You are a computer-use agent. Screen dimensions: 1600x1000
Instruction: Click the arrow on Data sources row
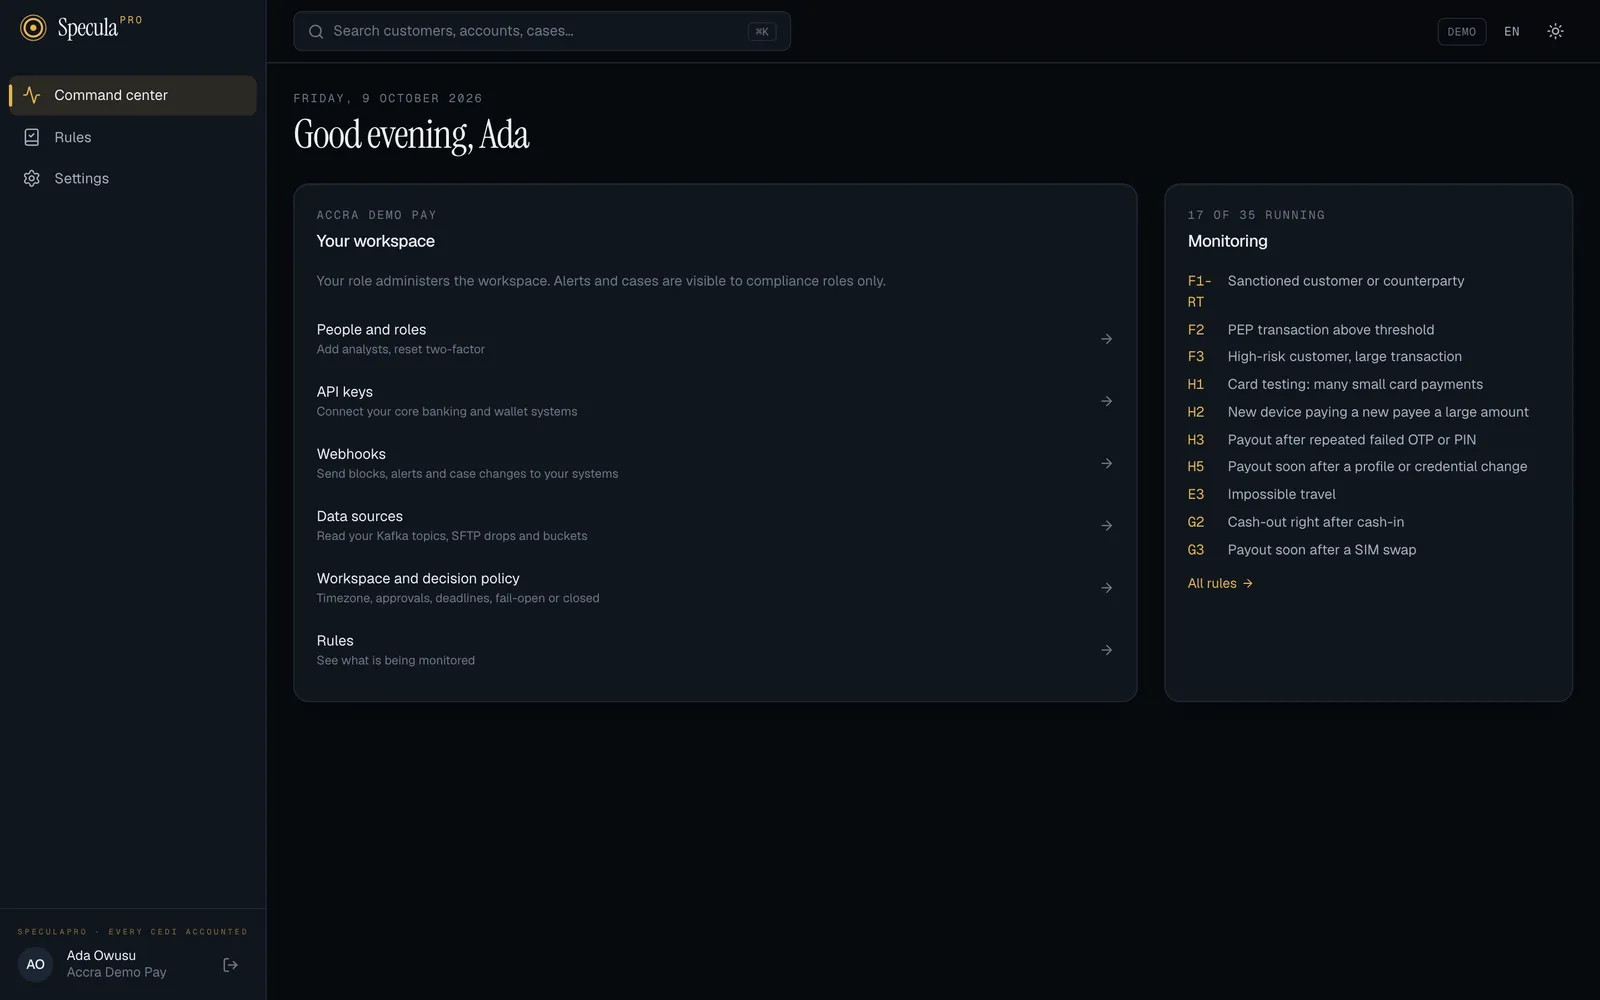pyautogui.click(x=1106, y=526)
